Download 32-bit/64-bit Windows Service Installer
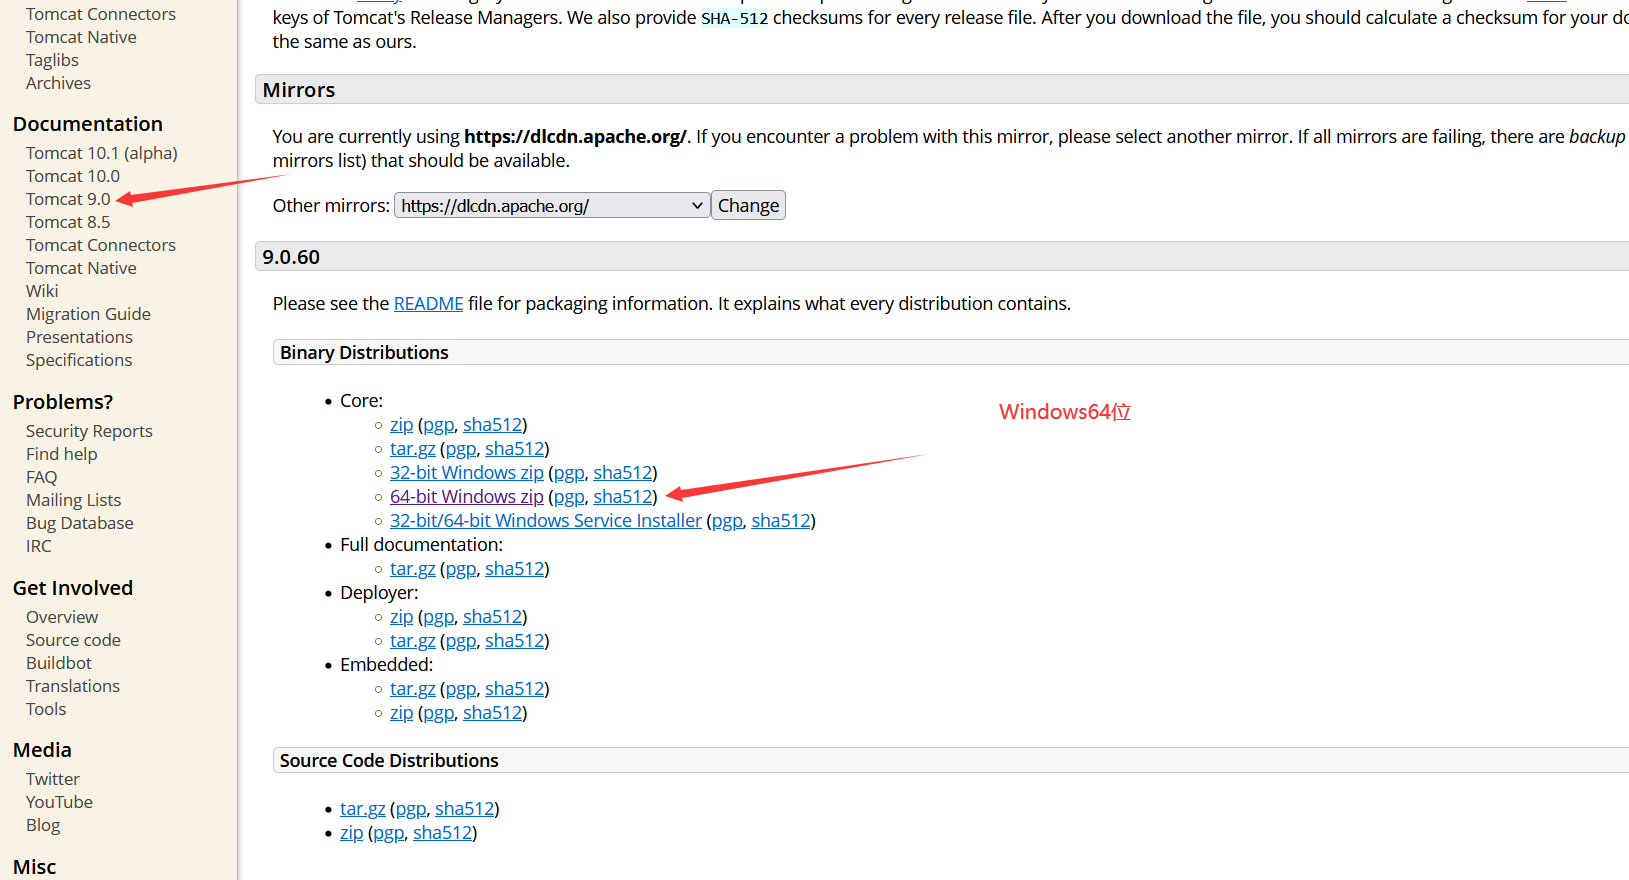 pyautogui.click(x=546, y=521)
